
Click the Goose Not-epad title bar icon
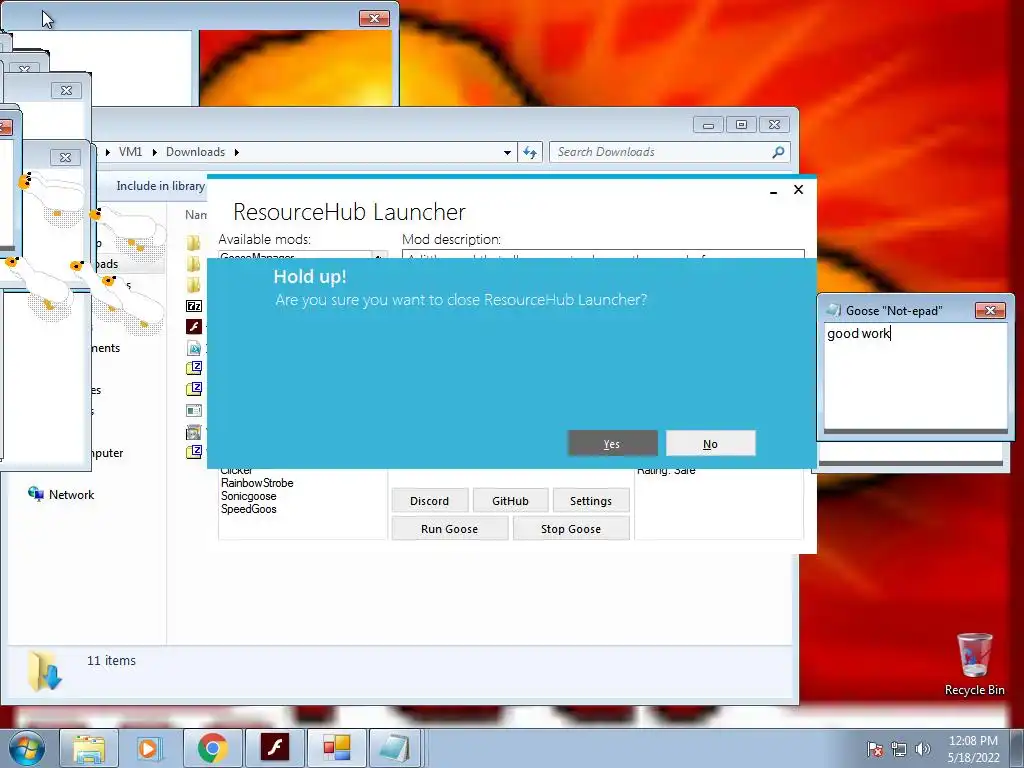834,310
